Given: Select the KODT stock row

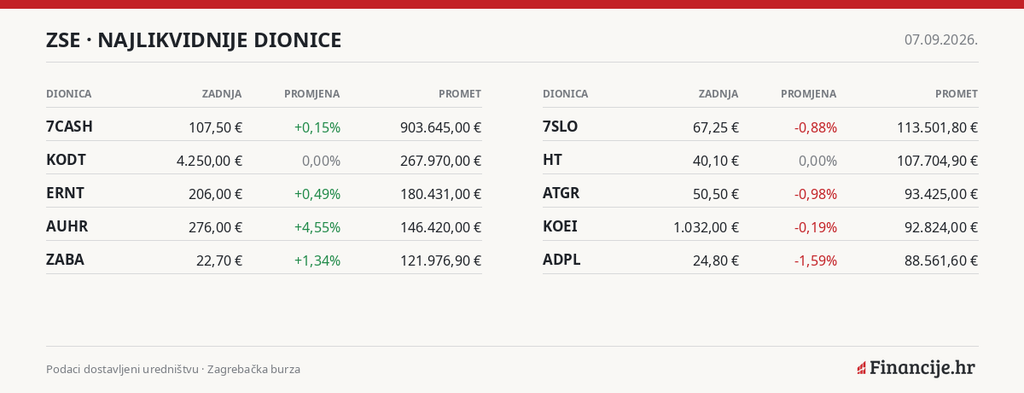Looking at the screenshot, I should tap(264, 160).
